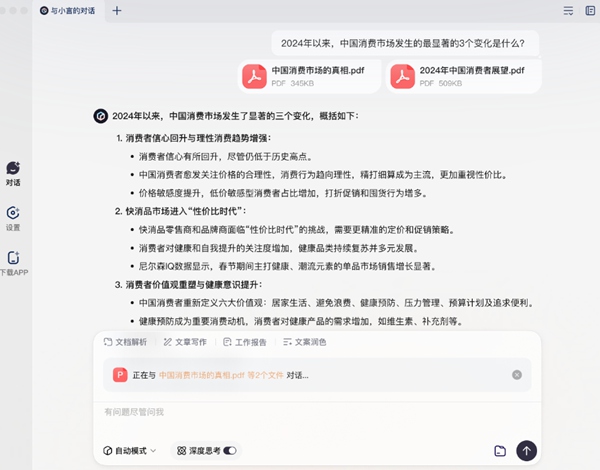Click the bullet starting 快消品零售商和品牌商面临
The image size is (600, 470).
297,230
